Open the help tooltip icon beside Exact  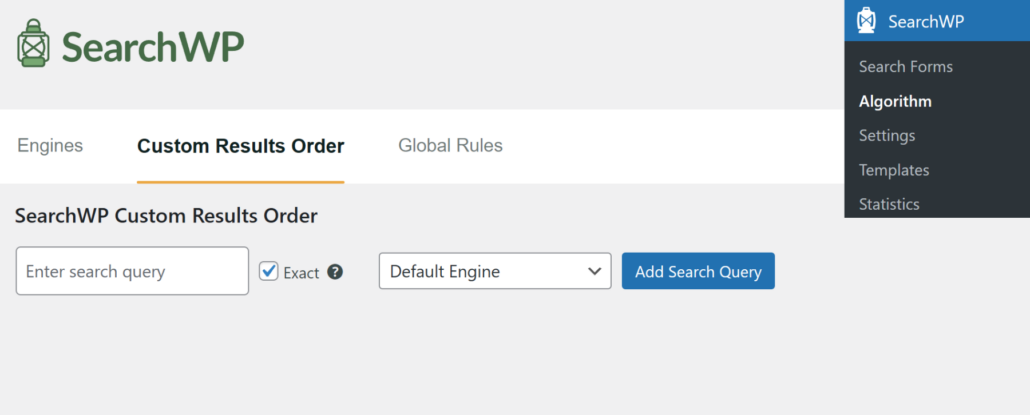click(x=335, y=272)
